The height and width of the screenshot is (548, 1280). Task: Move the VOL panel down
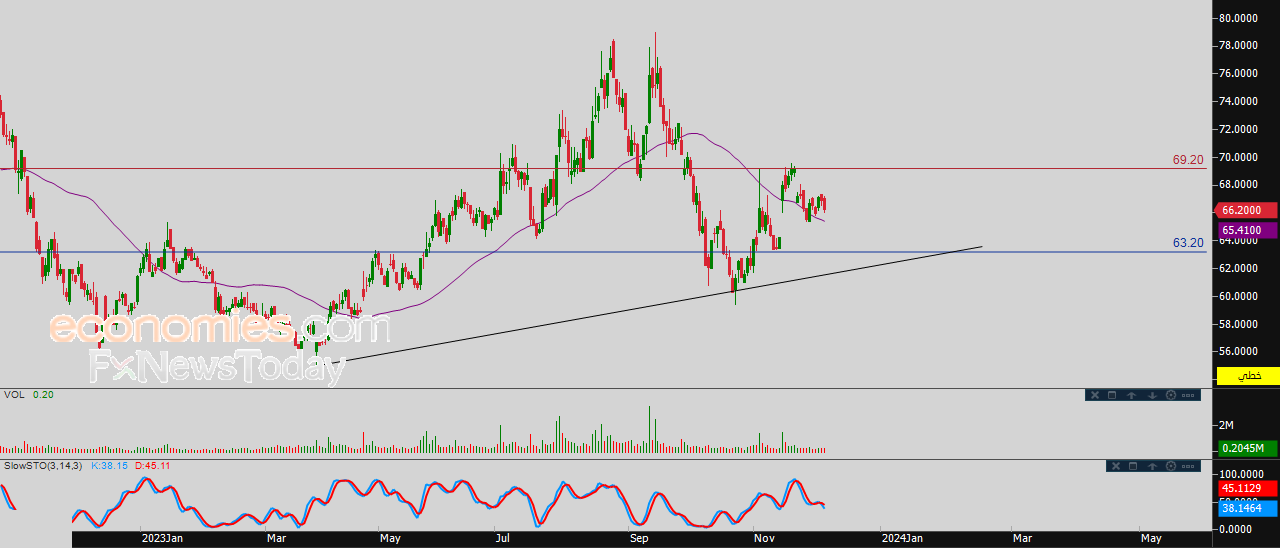pos(1152,395)
